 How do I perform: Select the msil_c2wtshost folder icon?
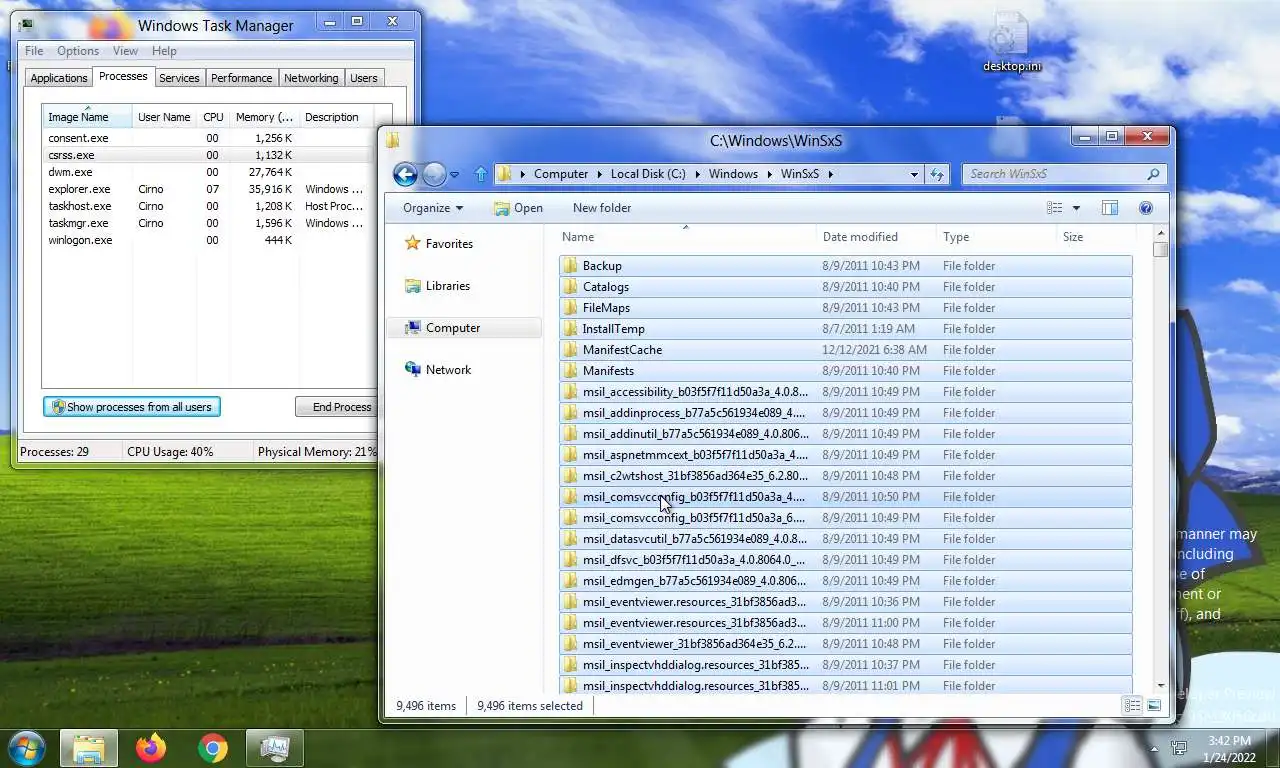(570, 476)
